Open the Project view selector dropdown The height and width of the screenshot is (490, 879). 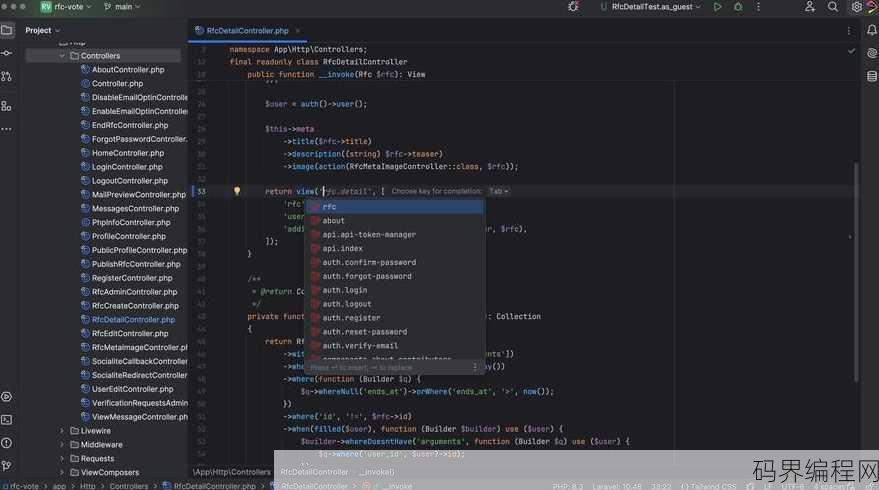click(x=43, y=30)
